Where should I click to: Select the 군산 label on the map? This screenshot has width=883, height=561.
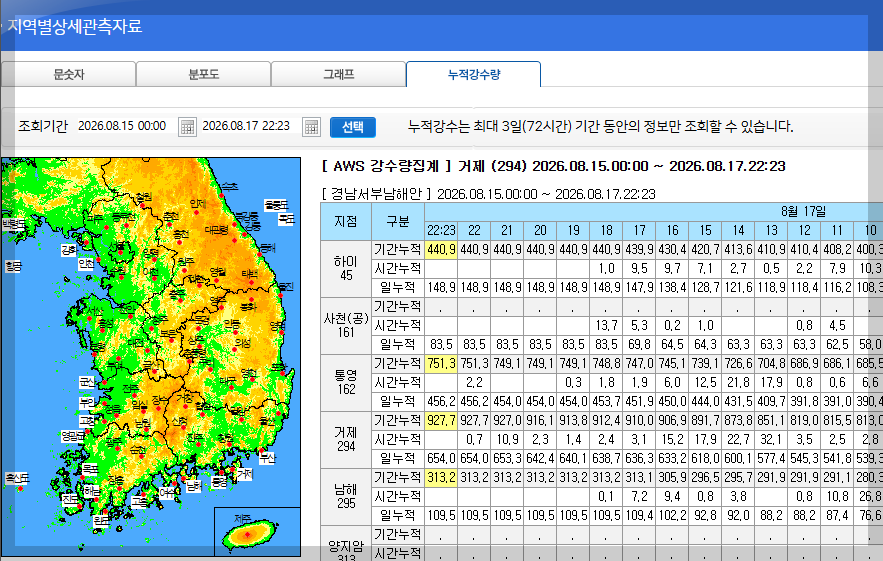[x=87, y=382]
